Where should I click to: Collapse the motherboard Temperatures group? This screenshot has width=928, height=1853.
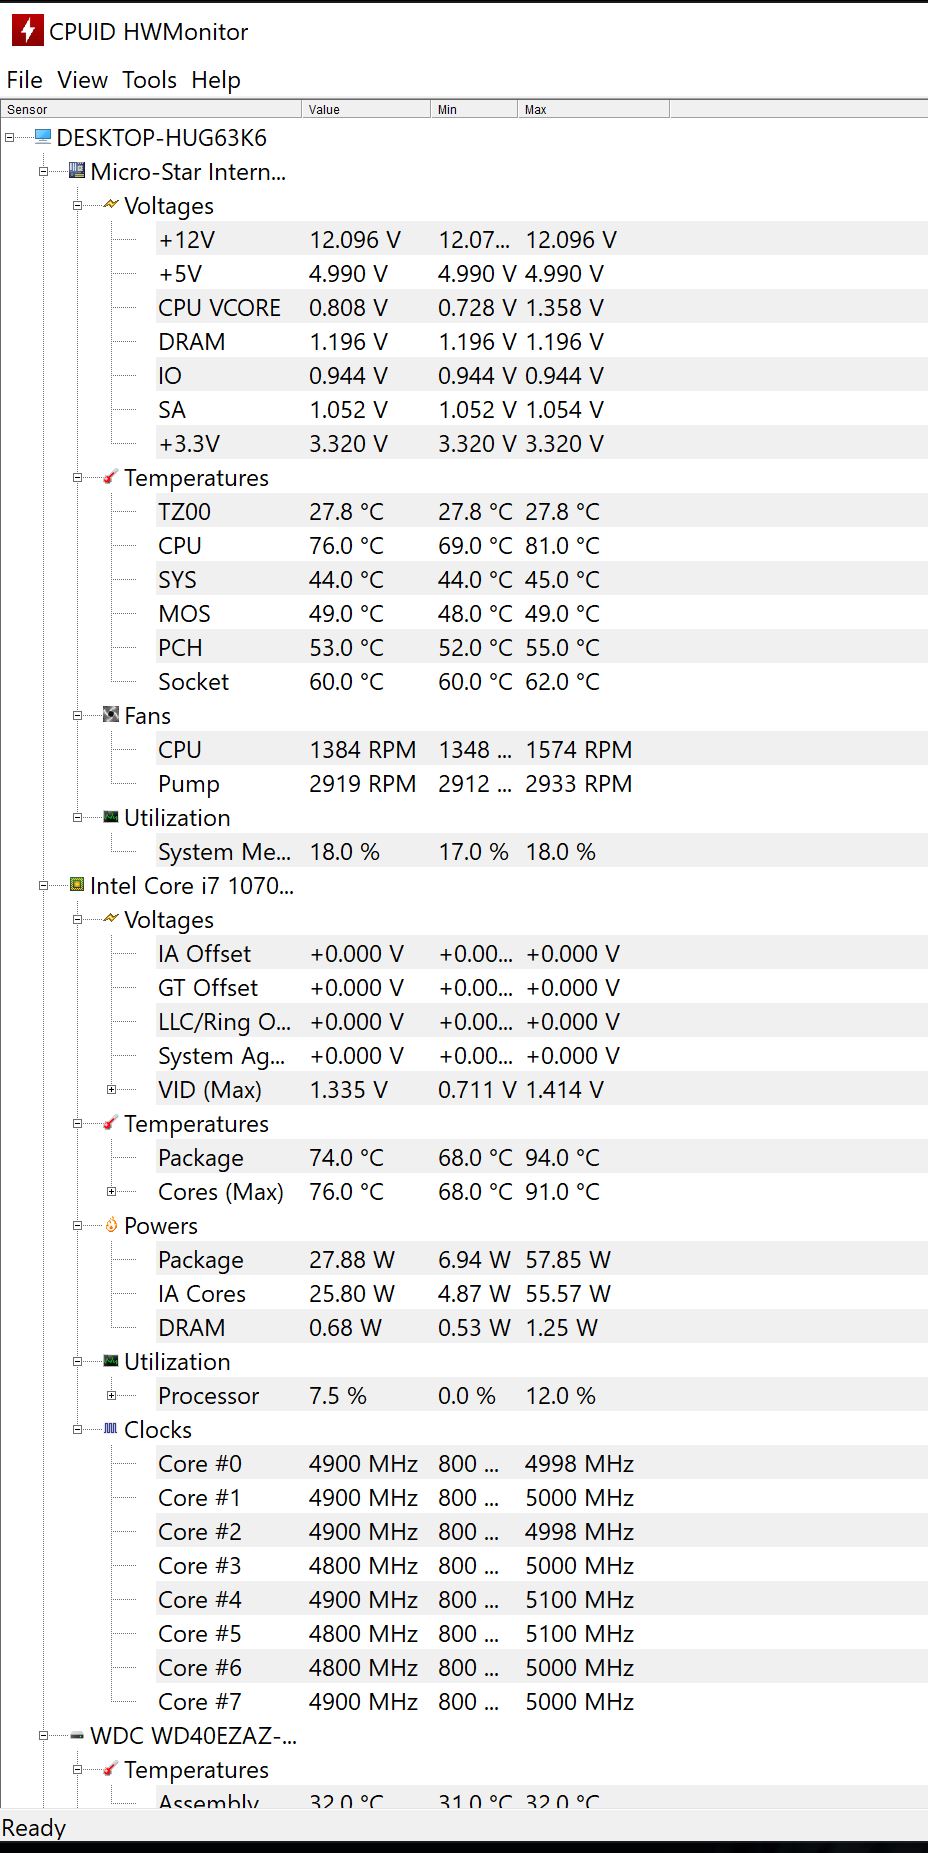[77, 478]
